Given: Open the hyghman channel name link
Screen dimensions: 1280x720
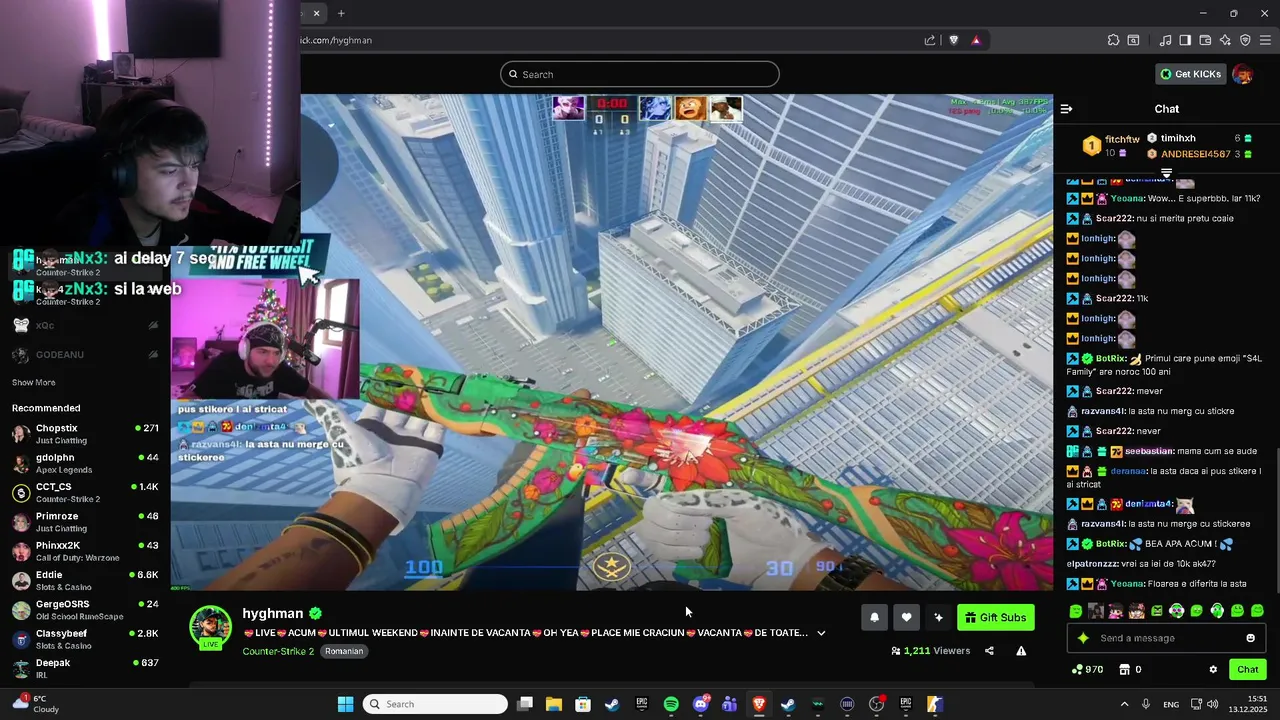Looking at the screenshot, I should pos(272,613).
